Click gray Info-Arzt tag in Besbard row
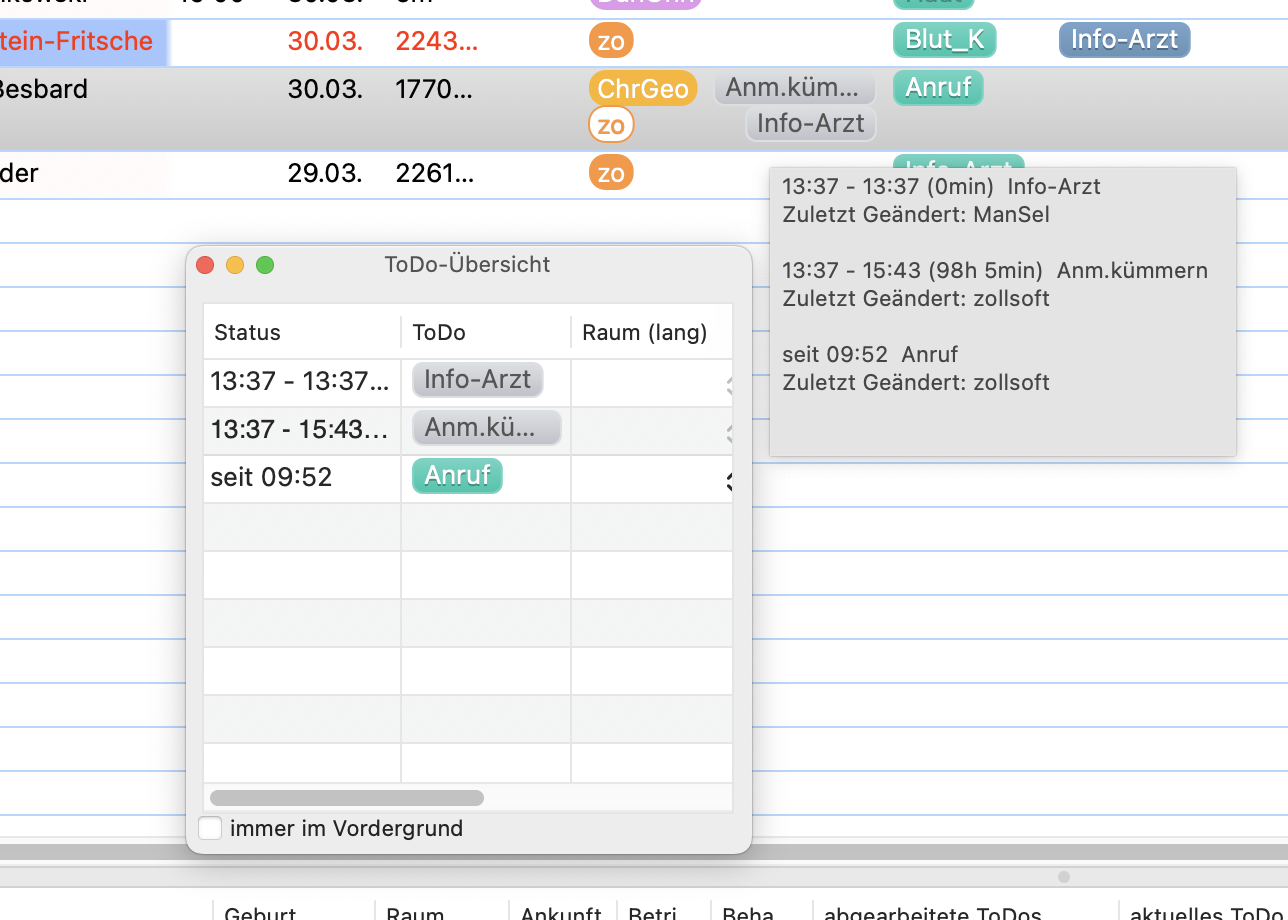1288x920 pixels. click(x=811, y=124)
